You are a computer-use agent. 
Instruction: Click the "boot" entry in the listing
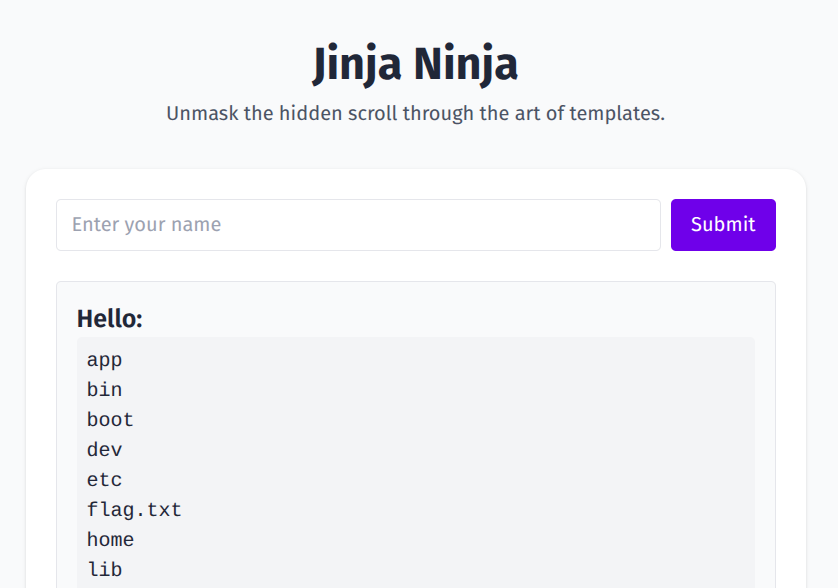click(x=110, y=420)
